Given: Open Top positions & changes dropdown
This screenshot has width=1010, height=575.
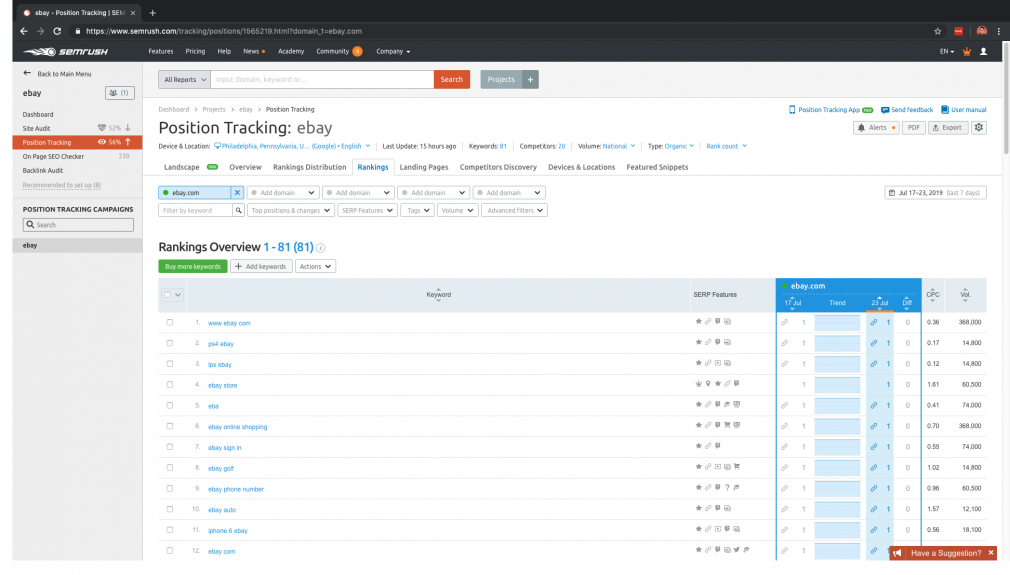Looking at the screenshot, I should click(290, 211).
